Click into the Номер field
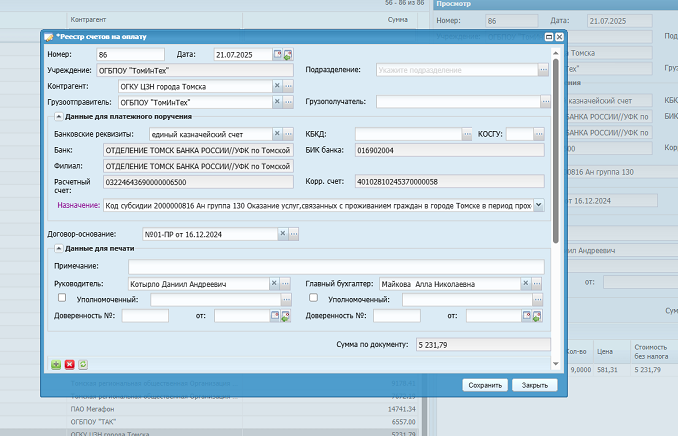Image resolution: width=678 pixels, height=436 pixels. click(131, 54)
